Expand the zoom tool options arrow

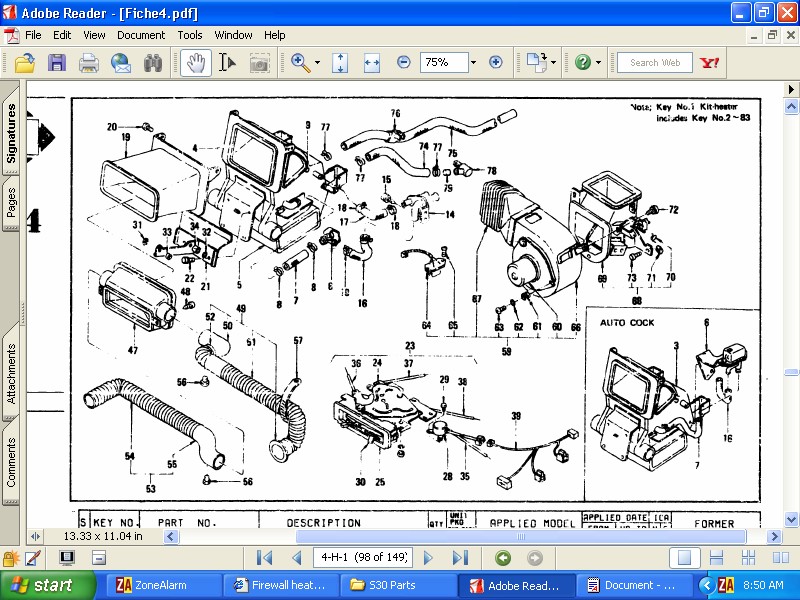(x=317, y=63)
